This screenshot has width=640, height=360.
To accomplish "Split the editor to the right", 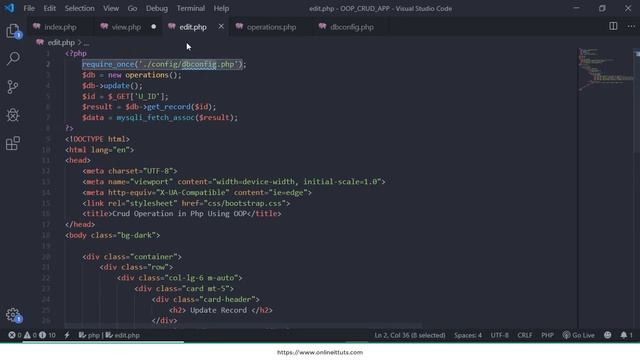I will pos(613,26).
